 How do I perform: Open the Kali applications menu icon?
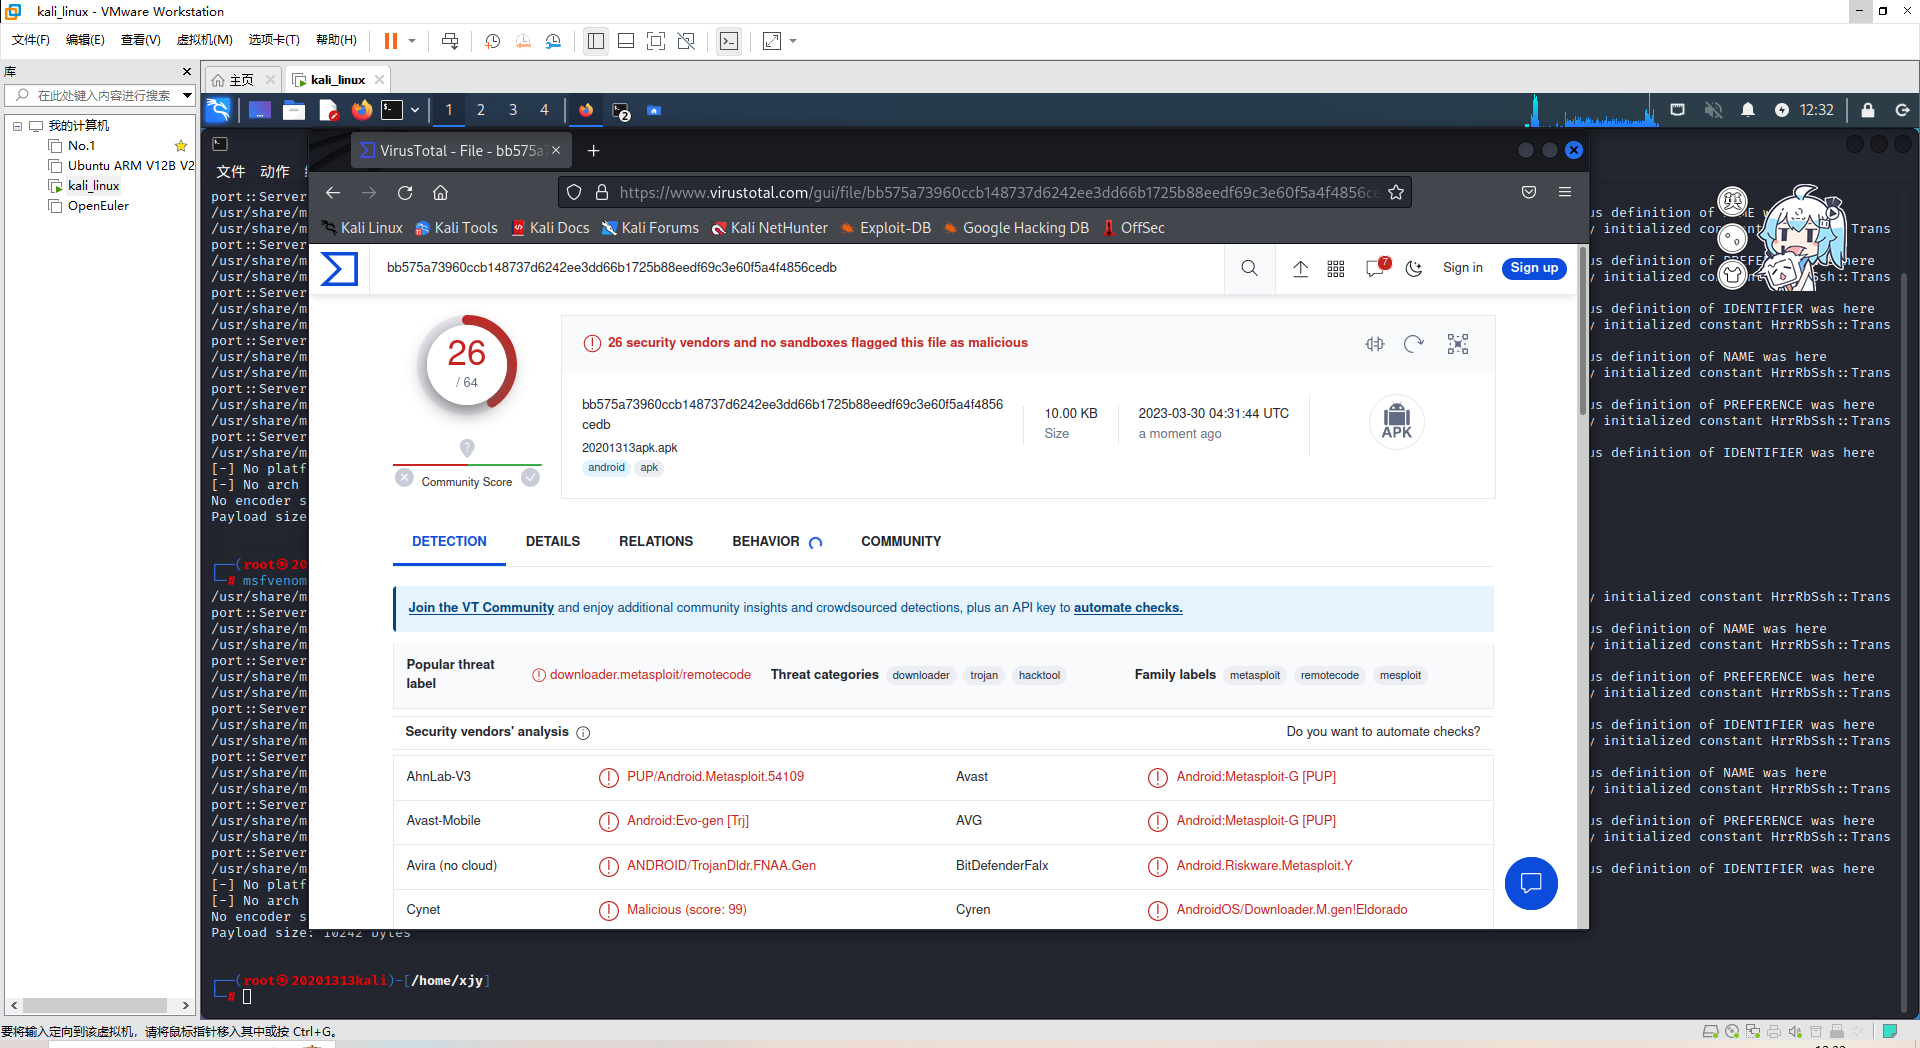tap(218, 110)
